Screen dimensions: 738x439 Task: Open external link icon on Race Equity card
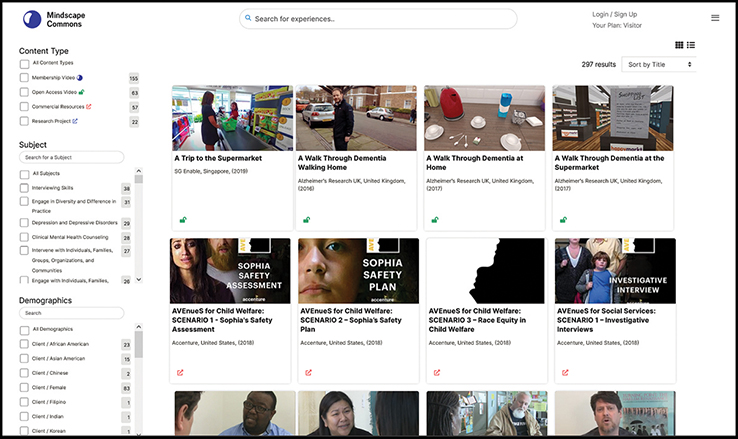[x=437, y=373]
